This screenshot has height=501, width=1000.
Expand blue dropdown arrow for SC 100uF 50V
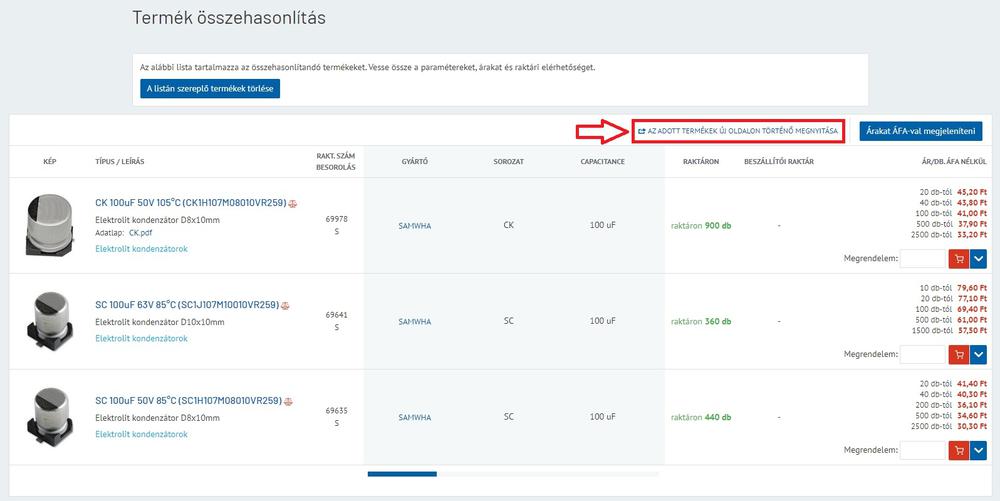(978, 451)
